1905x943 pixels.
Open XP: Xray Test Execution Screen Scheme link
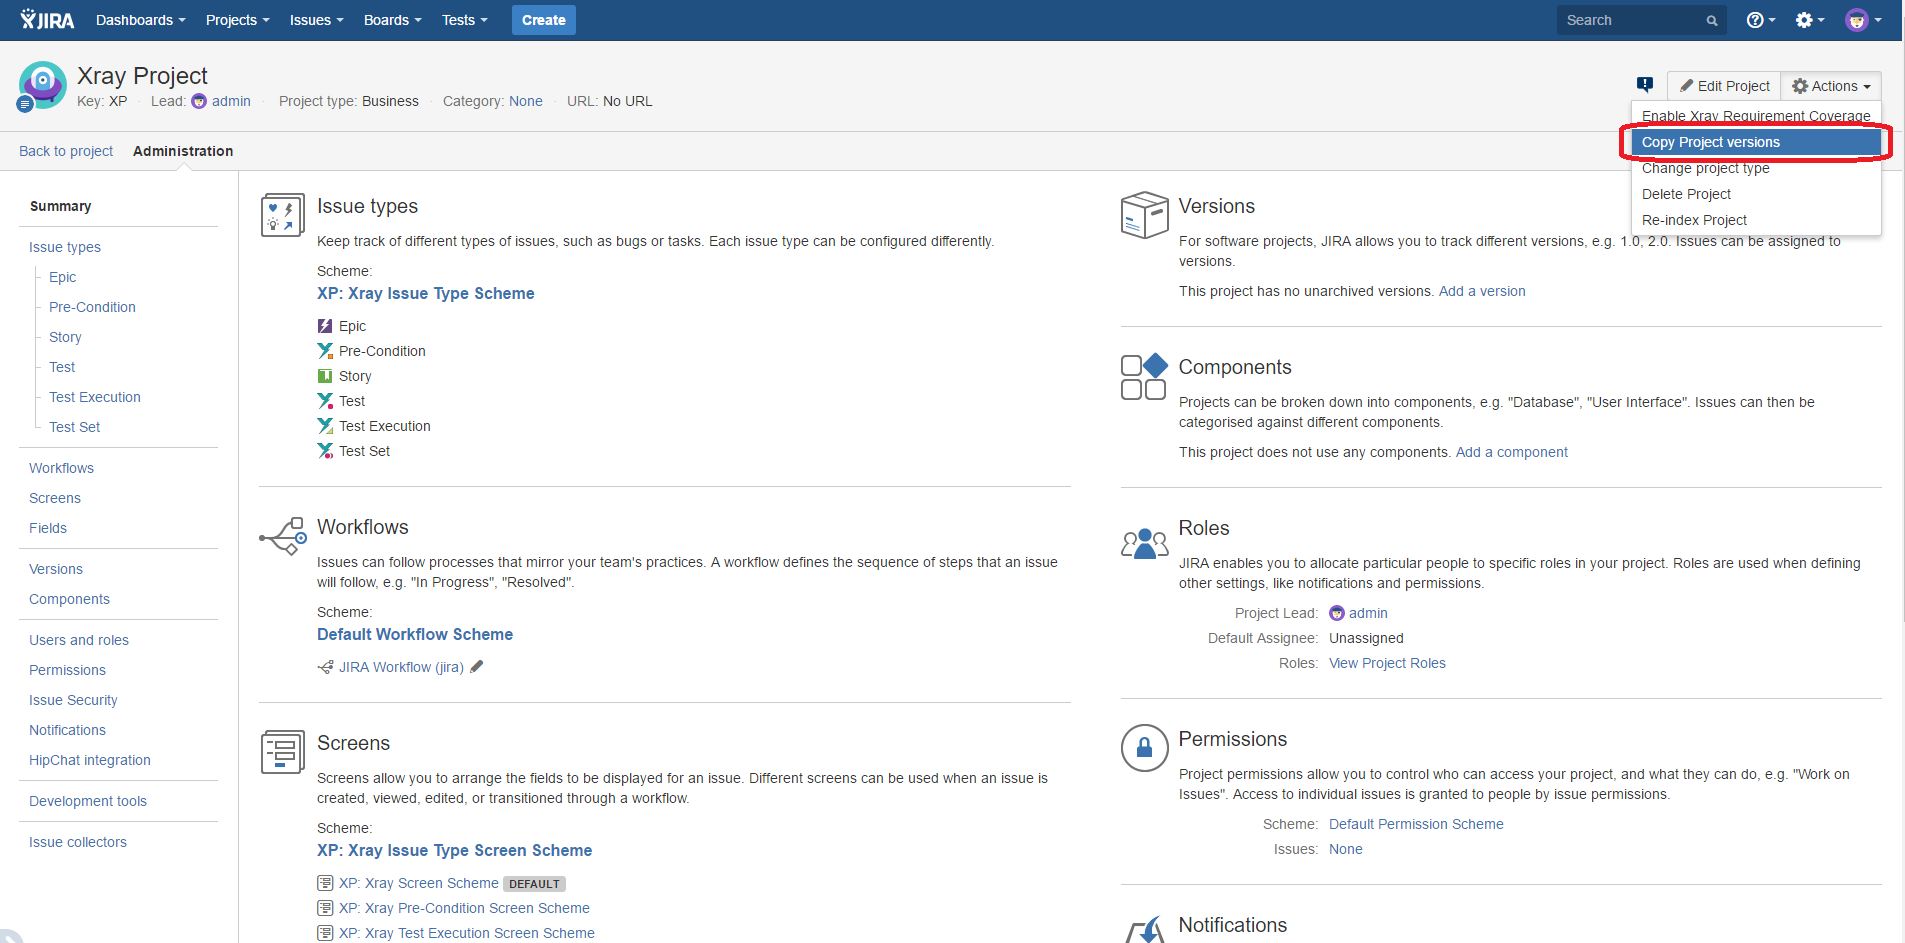coord(467,933)
